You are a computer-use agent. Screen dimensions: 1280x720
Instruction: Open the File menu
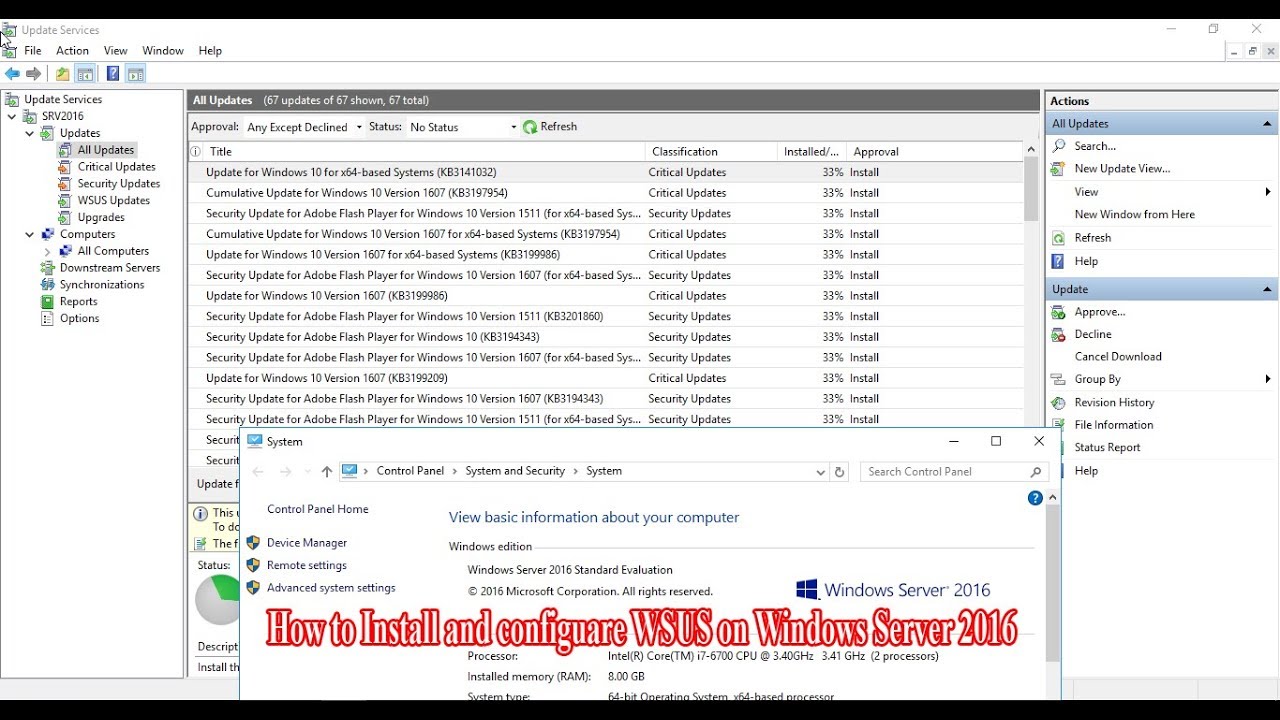[x=33, y=51]
